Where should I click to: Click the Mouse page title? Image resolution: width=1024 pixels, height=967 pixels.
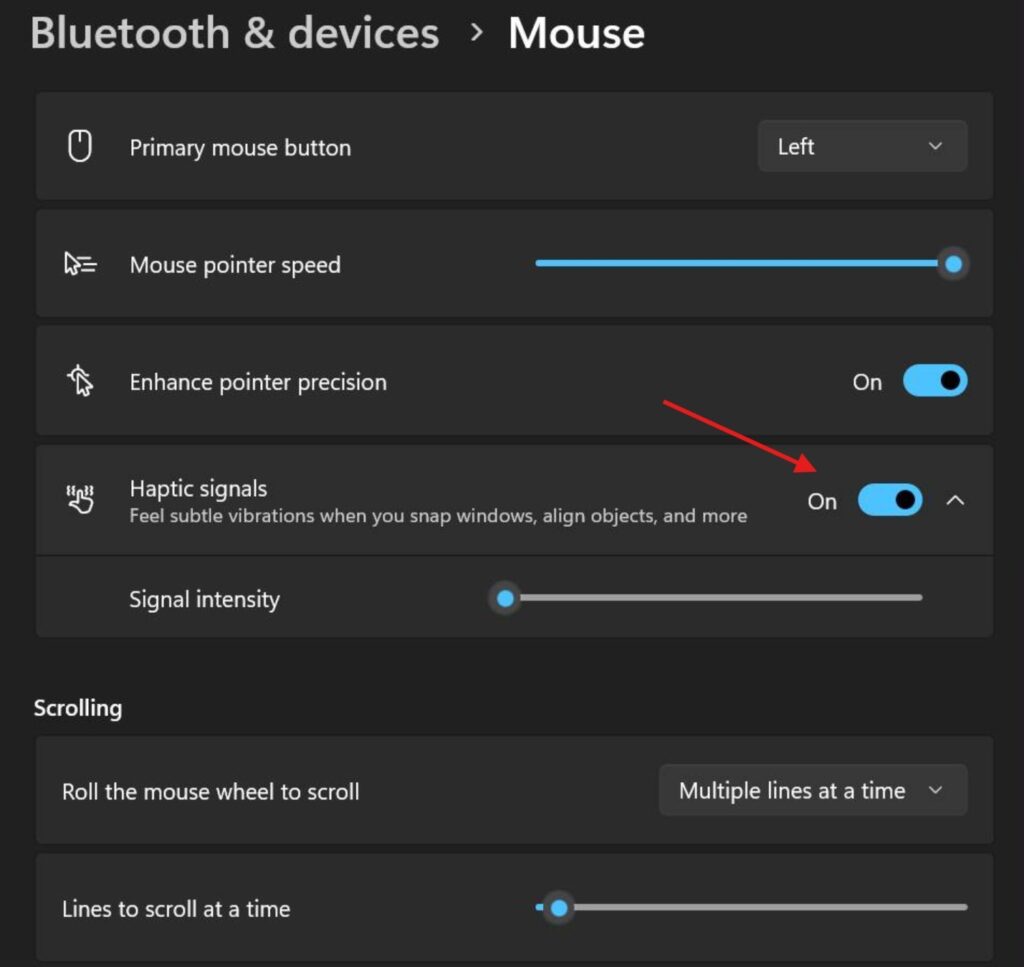click(x=576, y=33)
